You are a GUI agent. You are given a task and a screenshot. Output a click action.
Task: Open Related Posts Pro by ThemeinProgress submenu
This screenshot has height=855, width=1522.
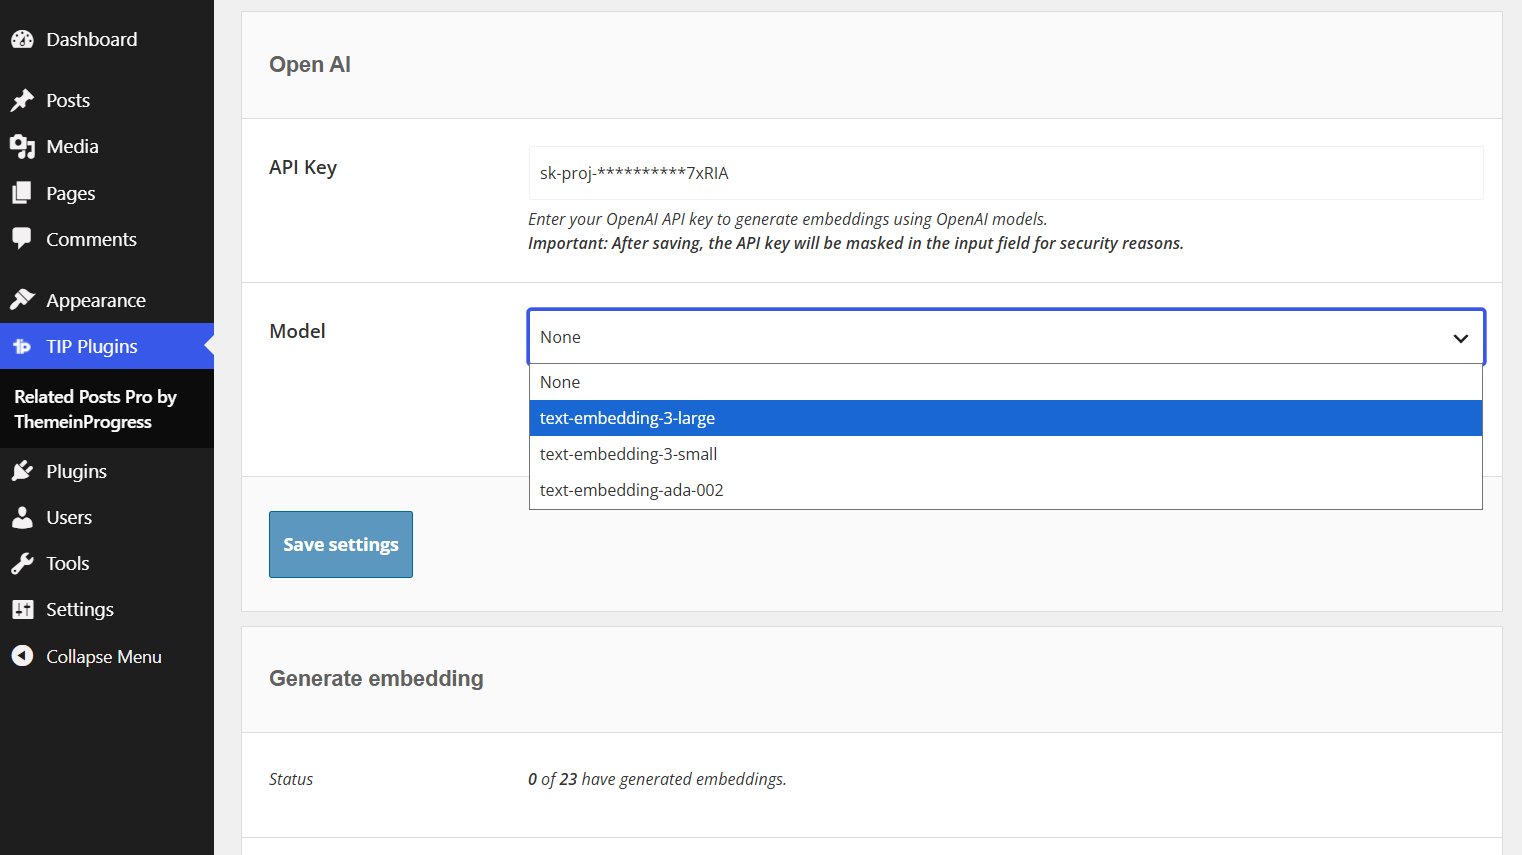(x=95, y=409)
